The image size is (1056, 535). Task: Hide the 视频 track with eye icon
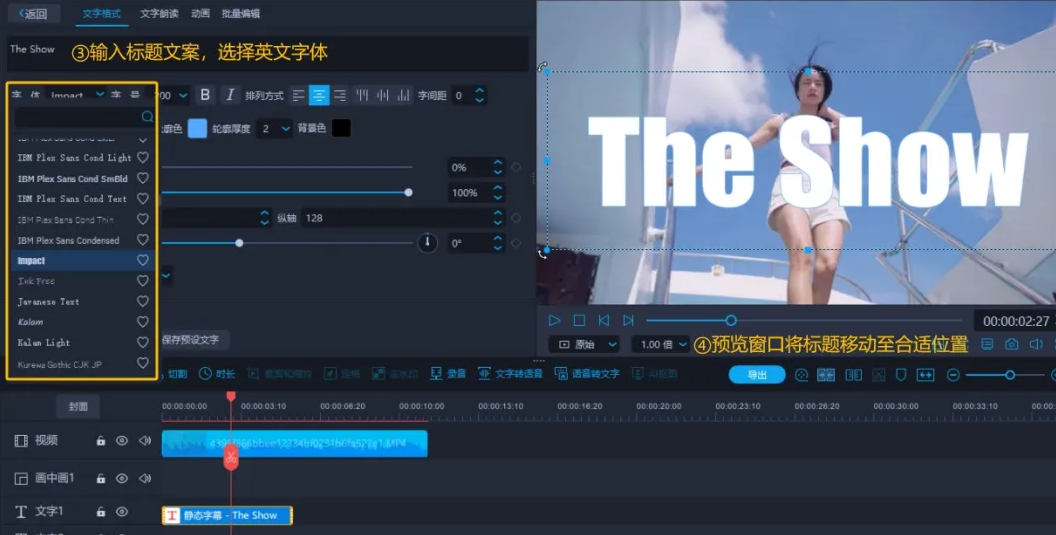[x=122, y=441]
